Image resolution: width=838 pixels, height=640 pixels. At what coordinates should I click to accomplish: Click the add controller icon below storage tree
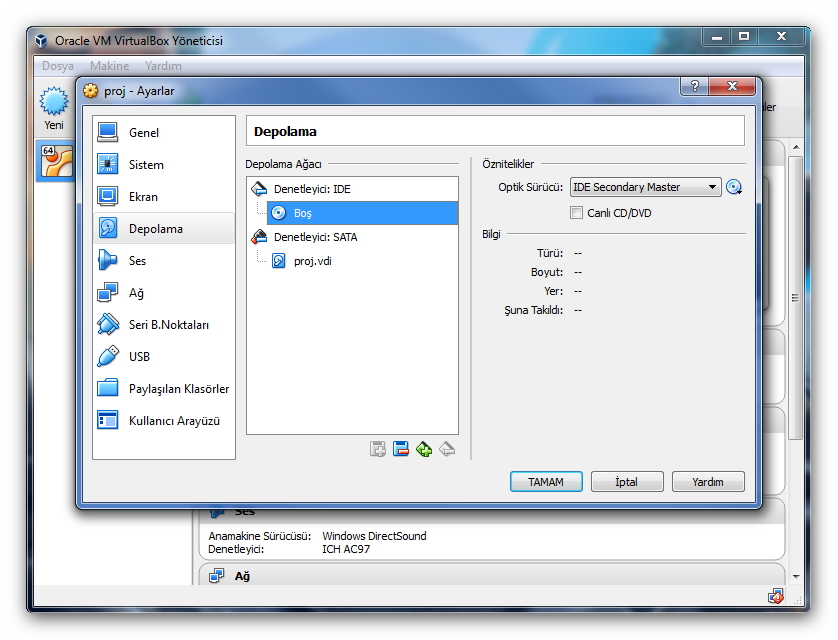[x=378, y=449]
